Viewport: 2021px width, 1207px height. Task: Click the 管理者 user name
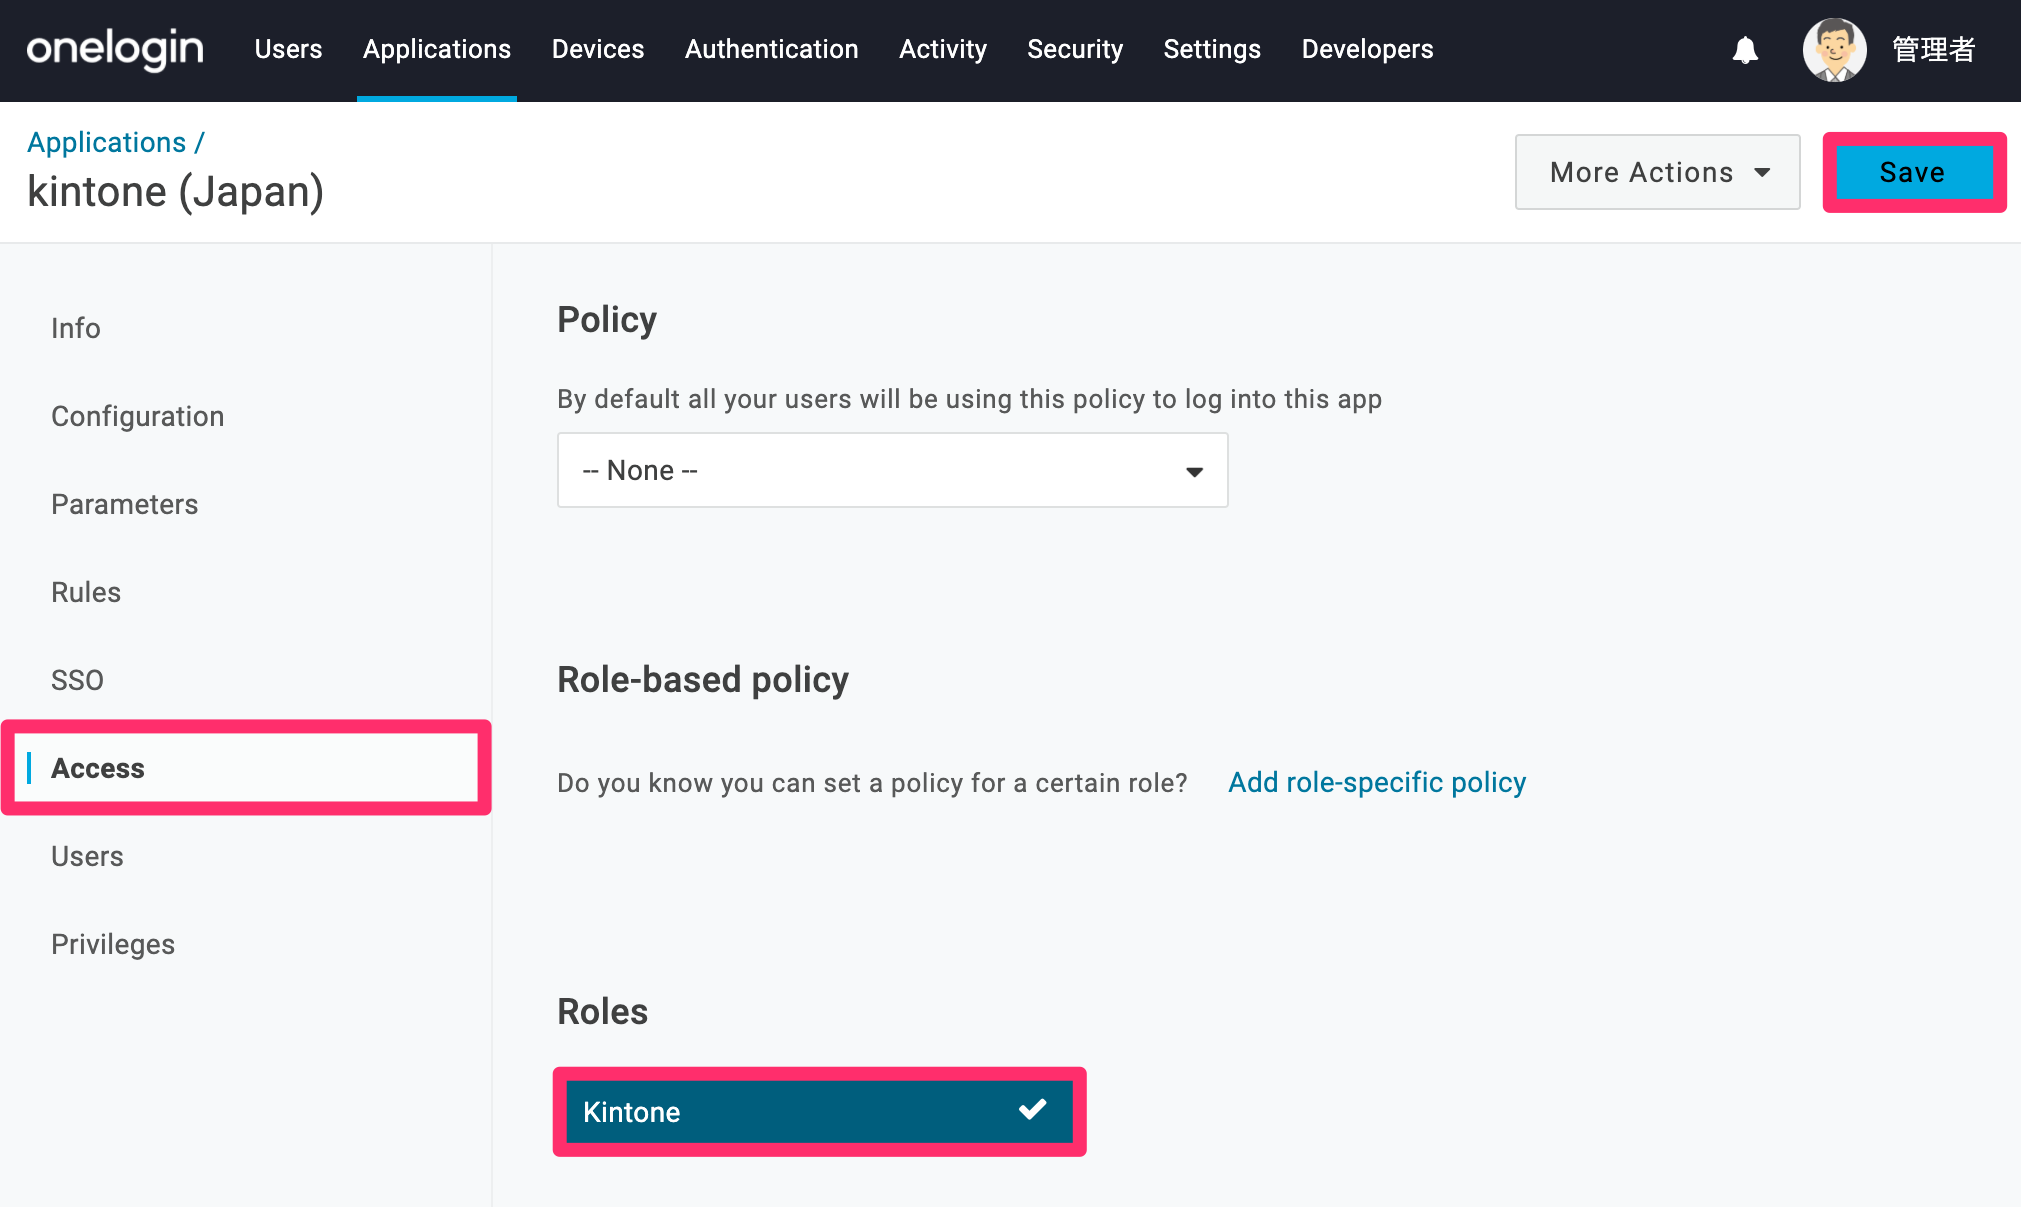[x=1933, y=50]
